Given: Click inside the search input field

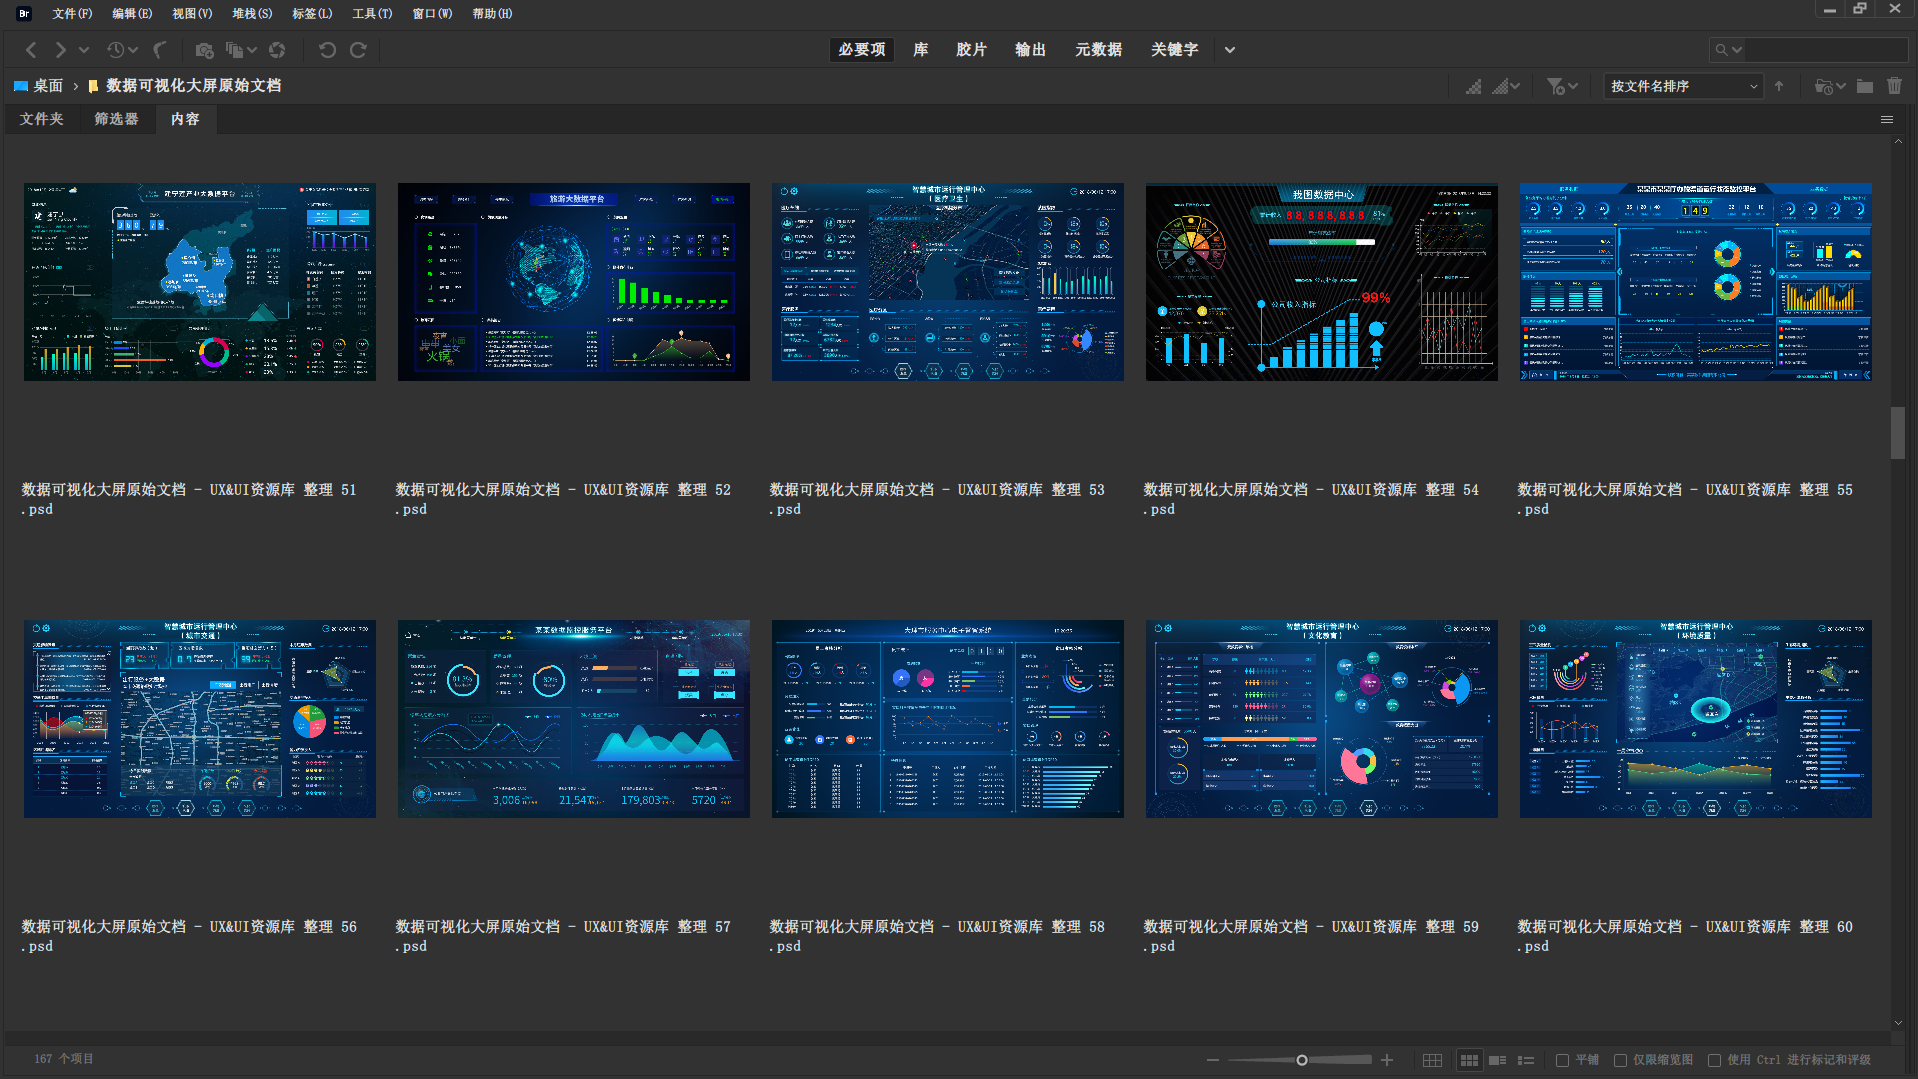Looking at the screenshot, I should pyautogui.click(x=1828, y=50).
